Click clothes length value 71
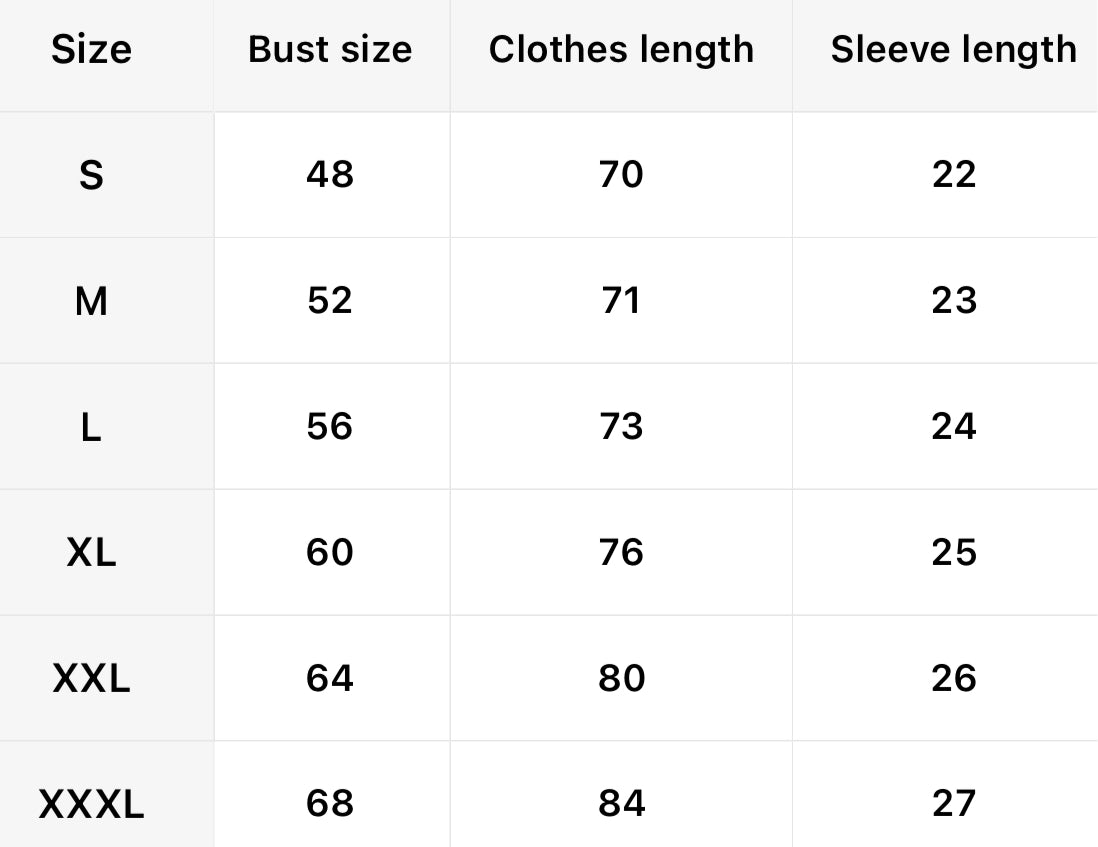 621,301
